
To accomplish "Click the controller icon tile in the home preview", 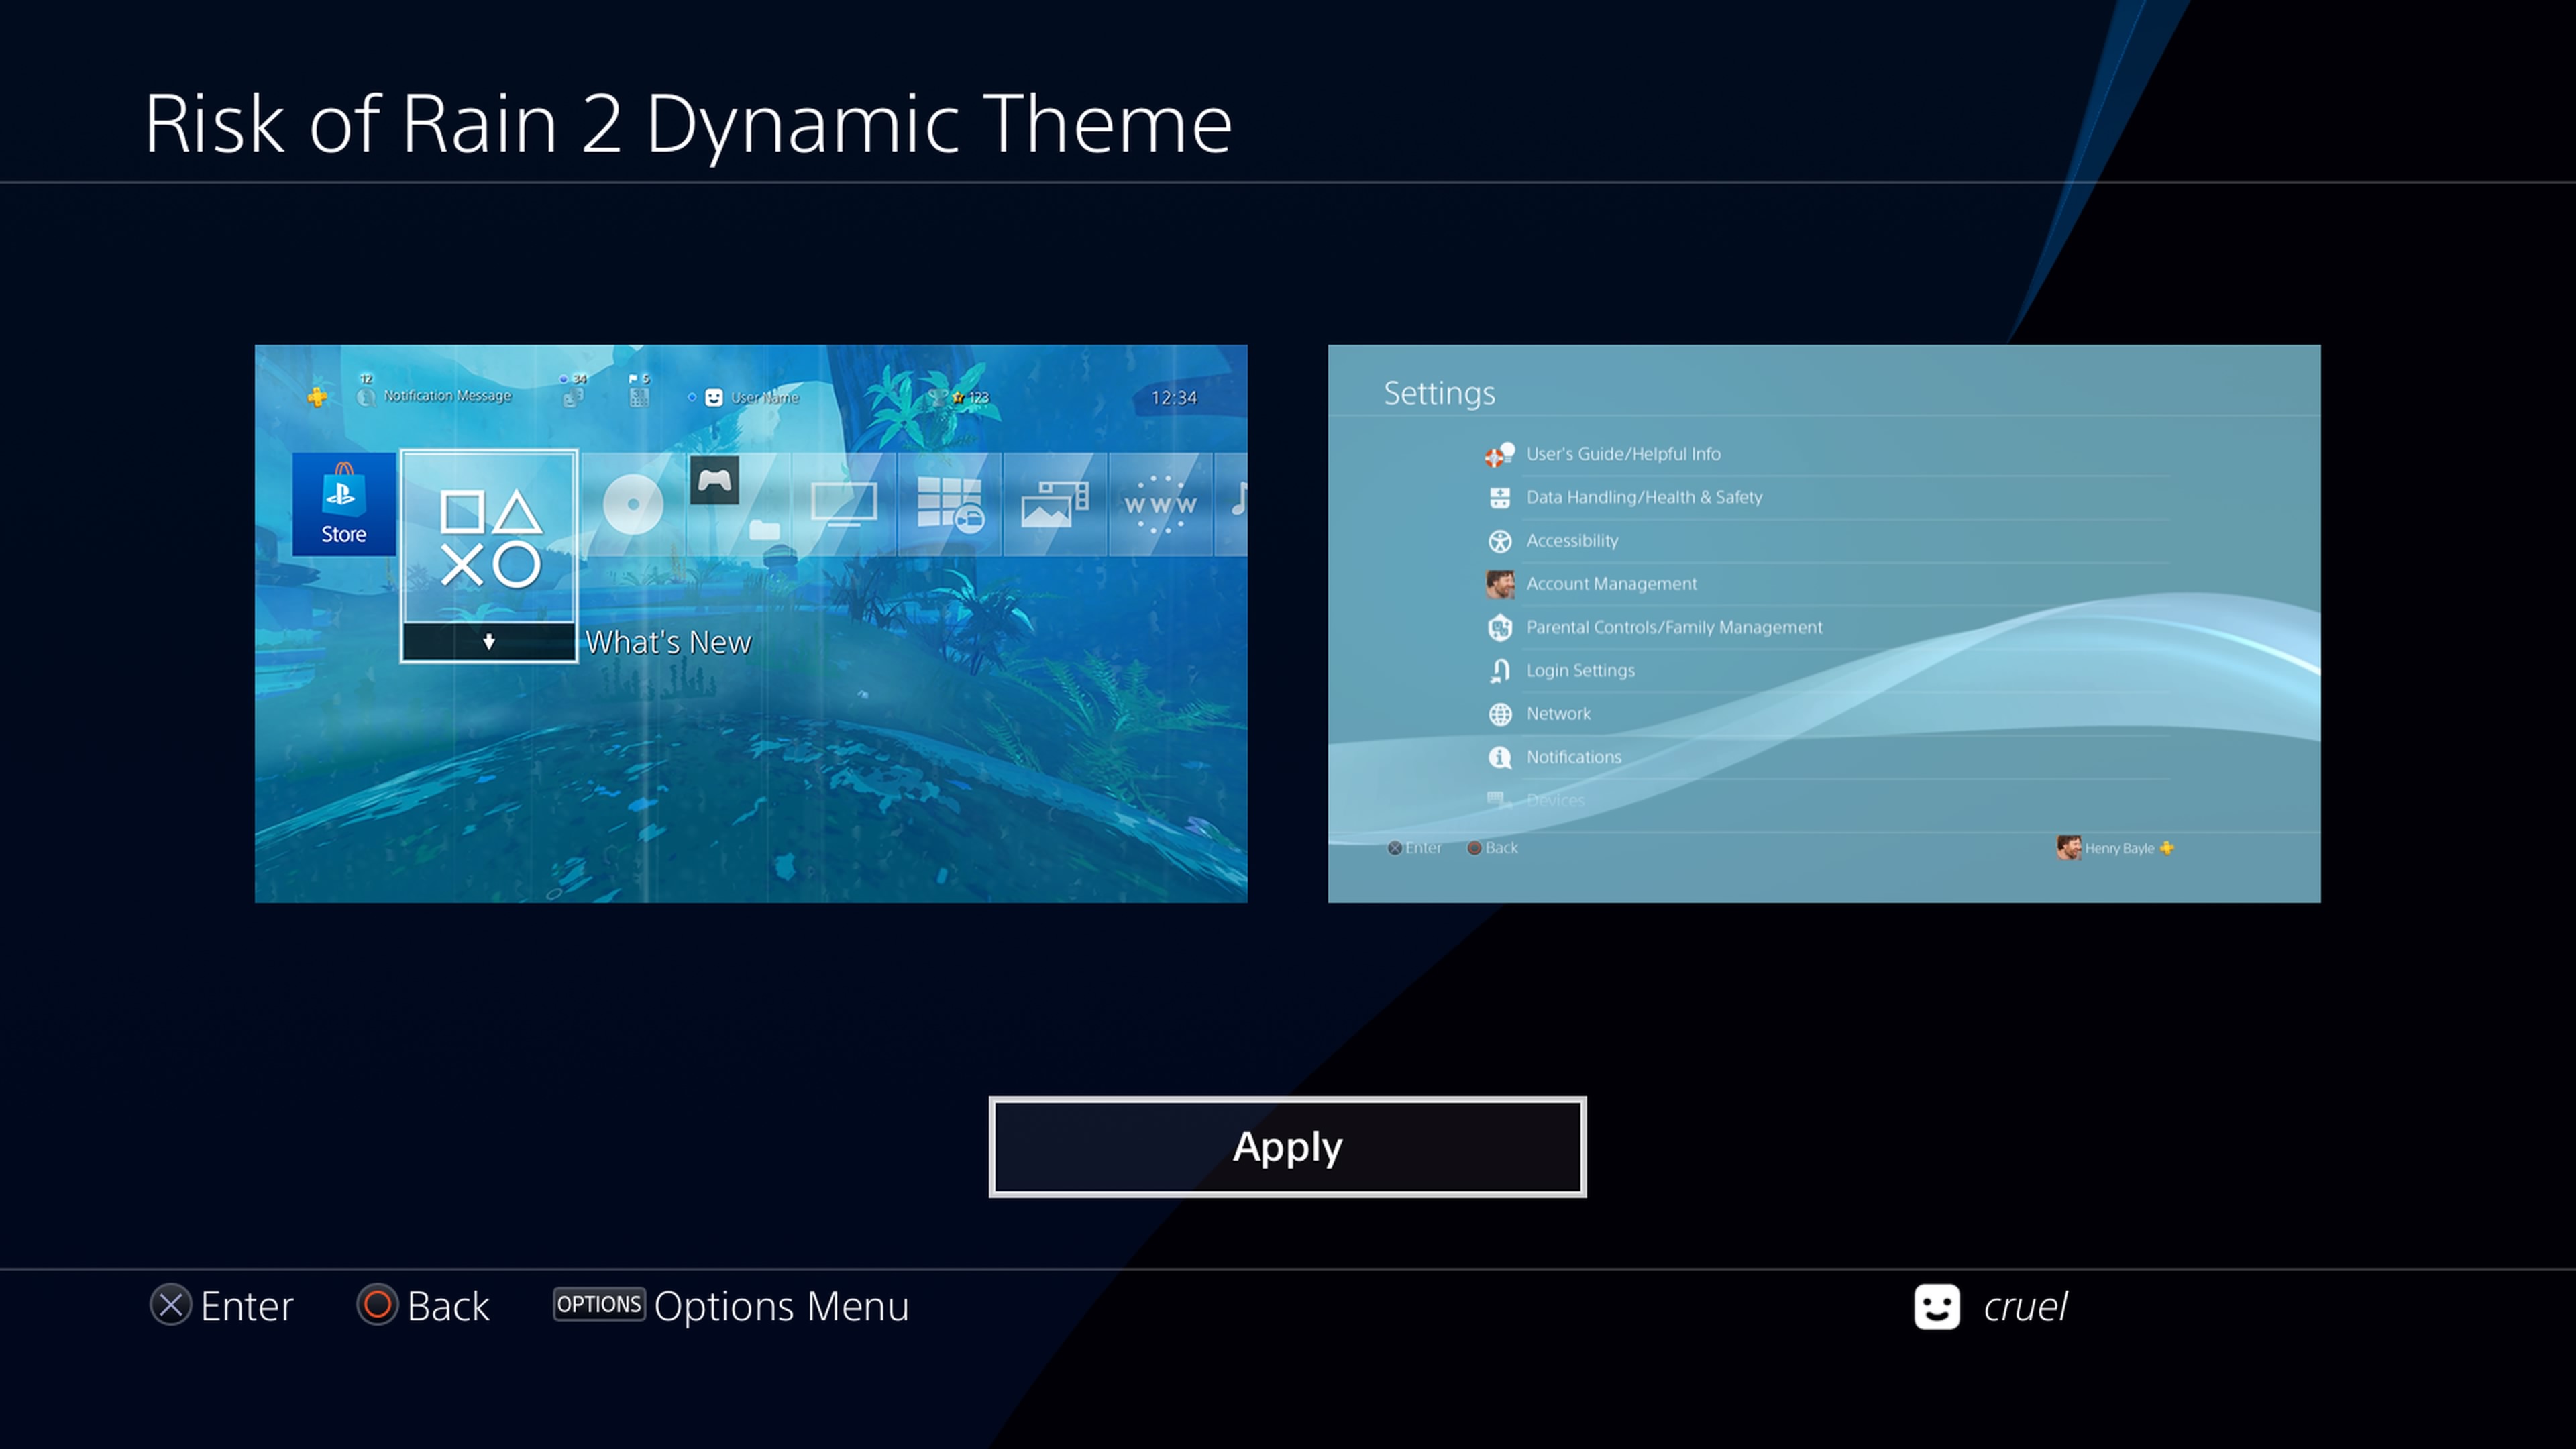I will (x=714, y=481).
